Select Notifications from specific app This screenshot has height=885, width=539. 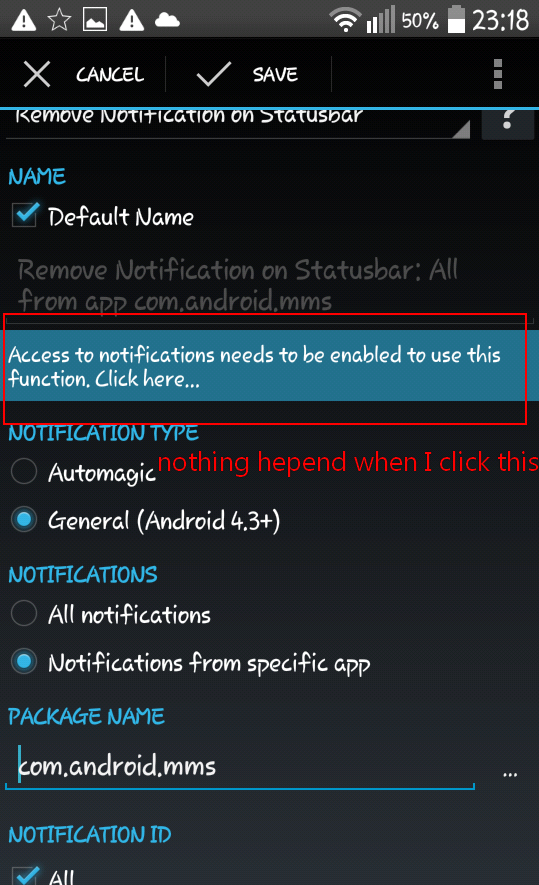24,662
